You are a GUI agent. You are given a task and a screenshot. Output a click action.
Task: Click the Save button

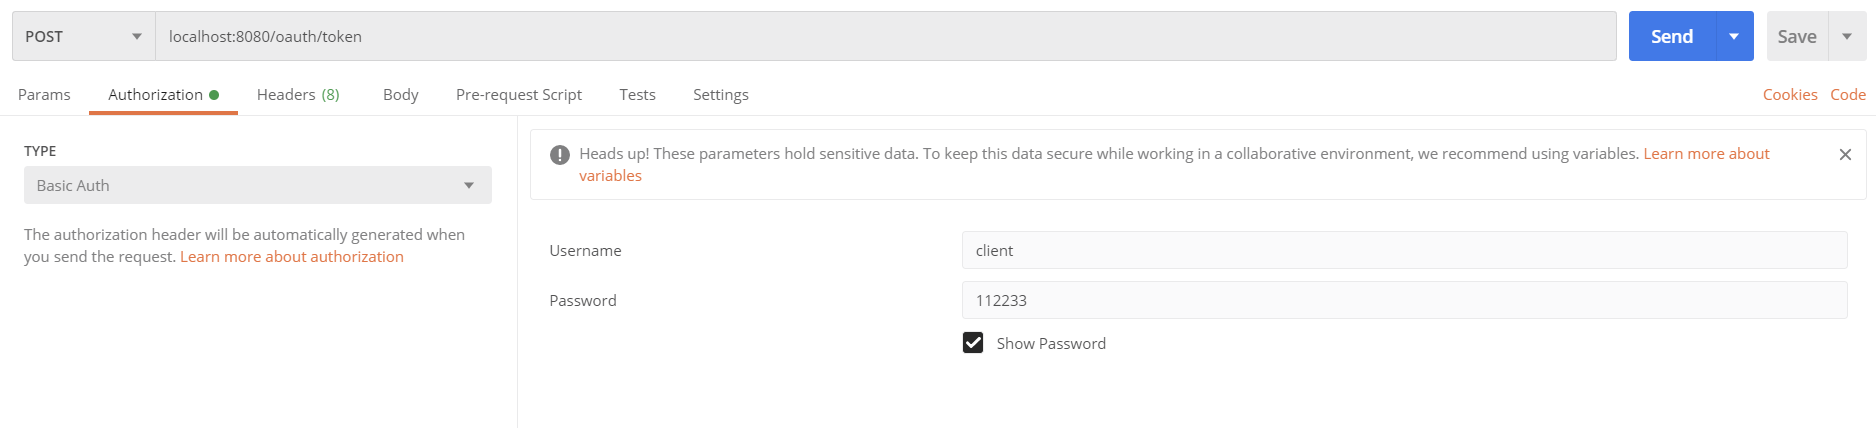point(1796,37)
